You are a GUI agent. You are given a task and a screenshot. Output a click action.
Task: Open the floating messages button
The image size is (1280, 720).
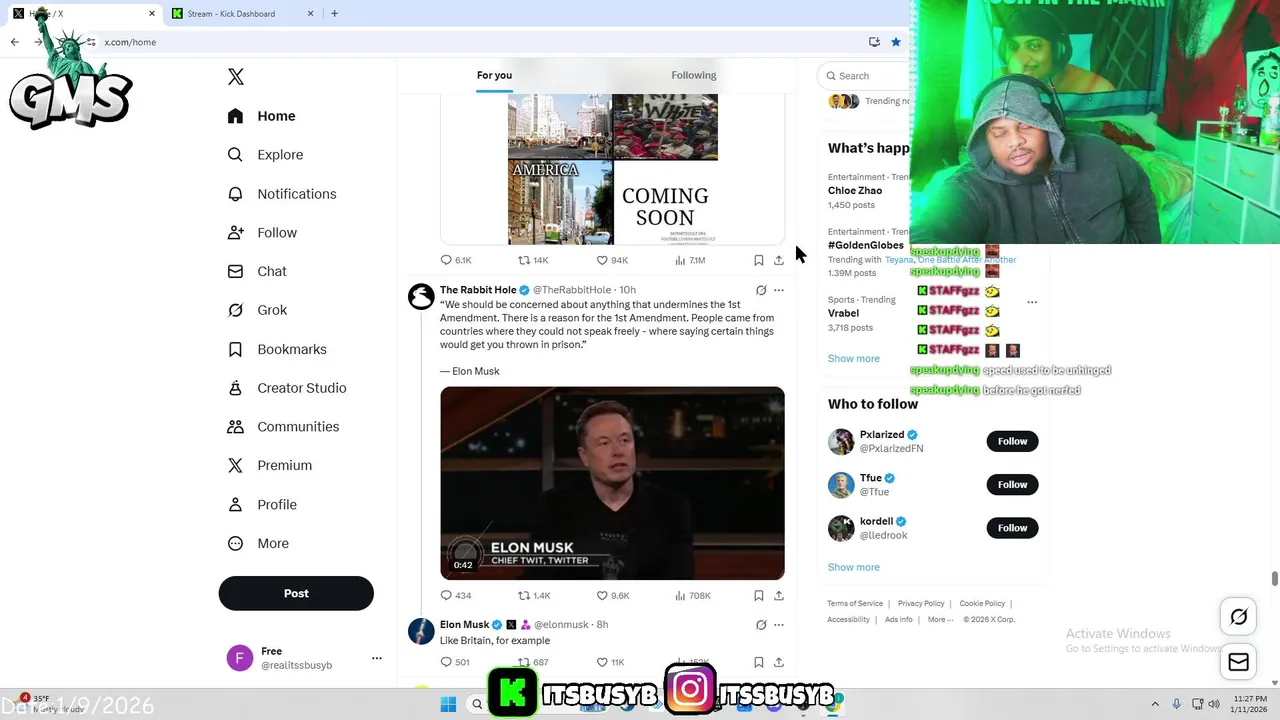click(1238, 662)
